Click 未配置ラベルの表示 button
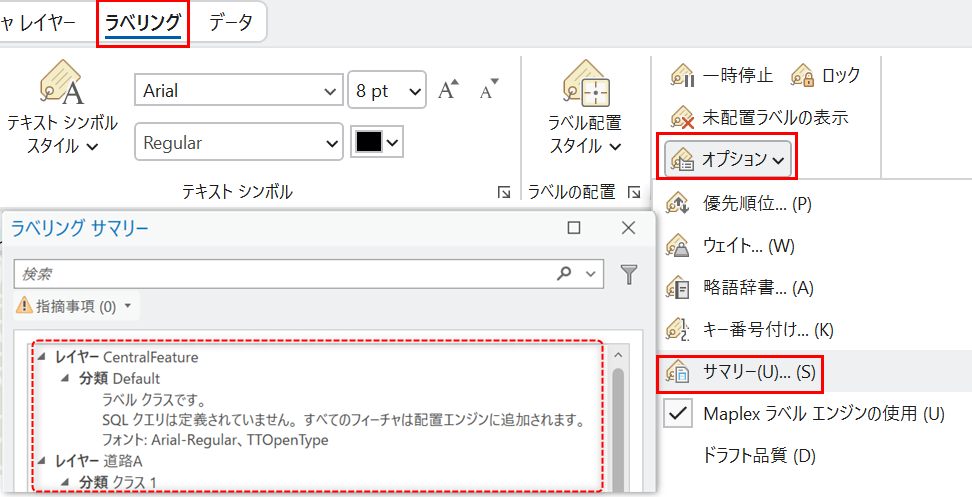 click(x=759, y=117)
